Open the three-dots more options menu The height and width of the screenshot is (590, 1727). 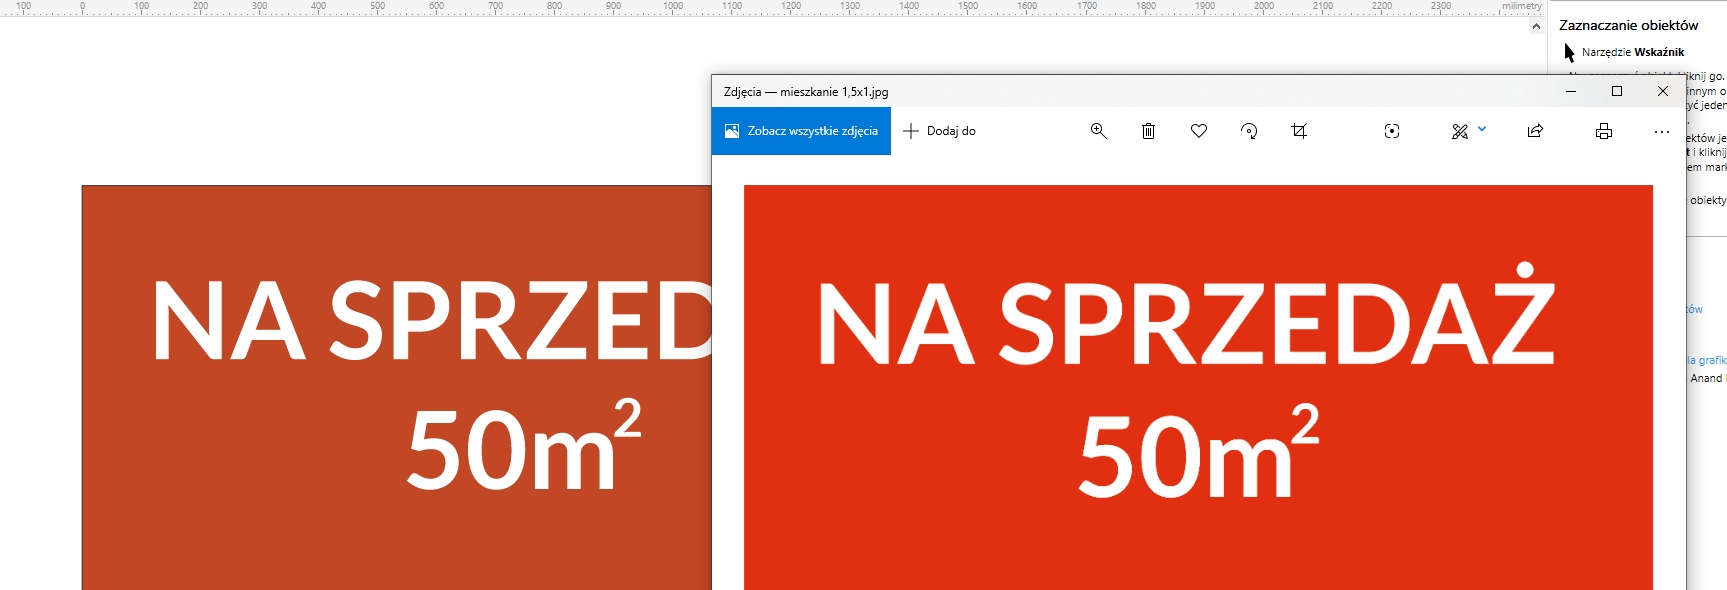1661,131
